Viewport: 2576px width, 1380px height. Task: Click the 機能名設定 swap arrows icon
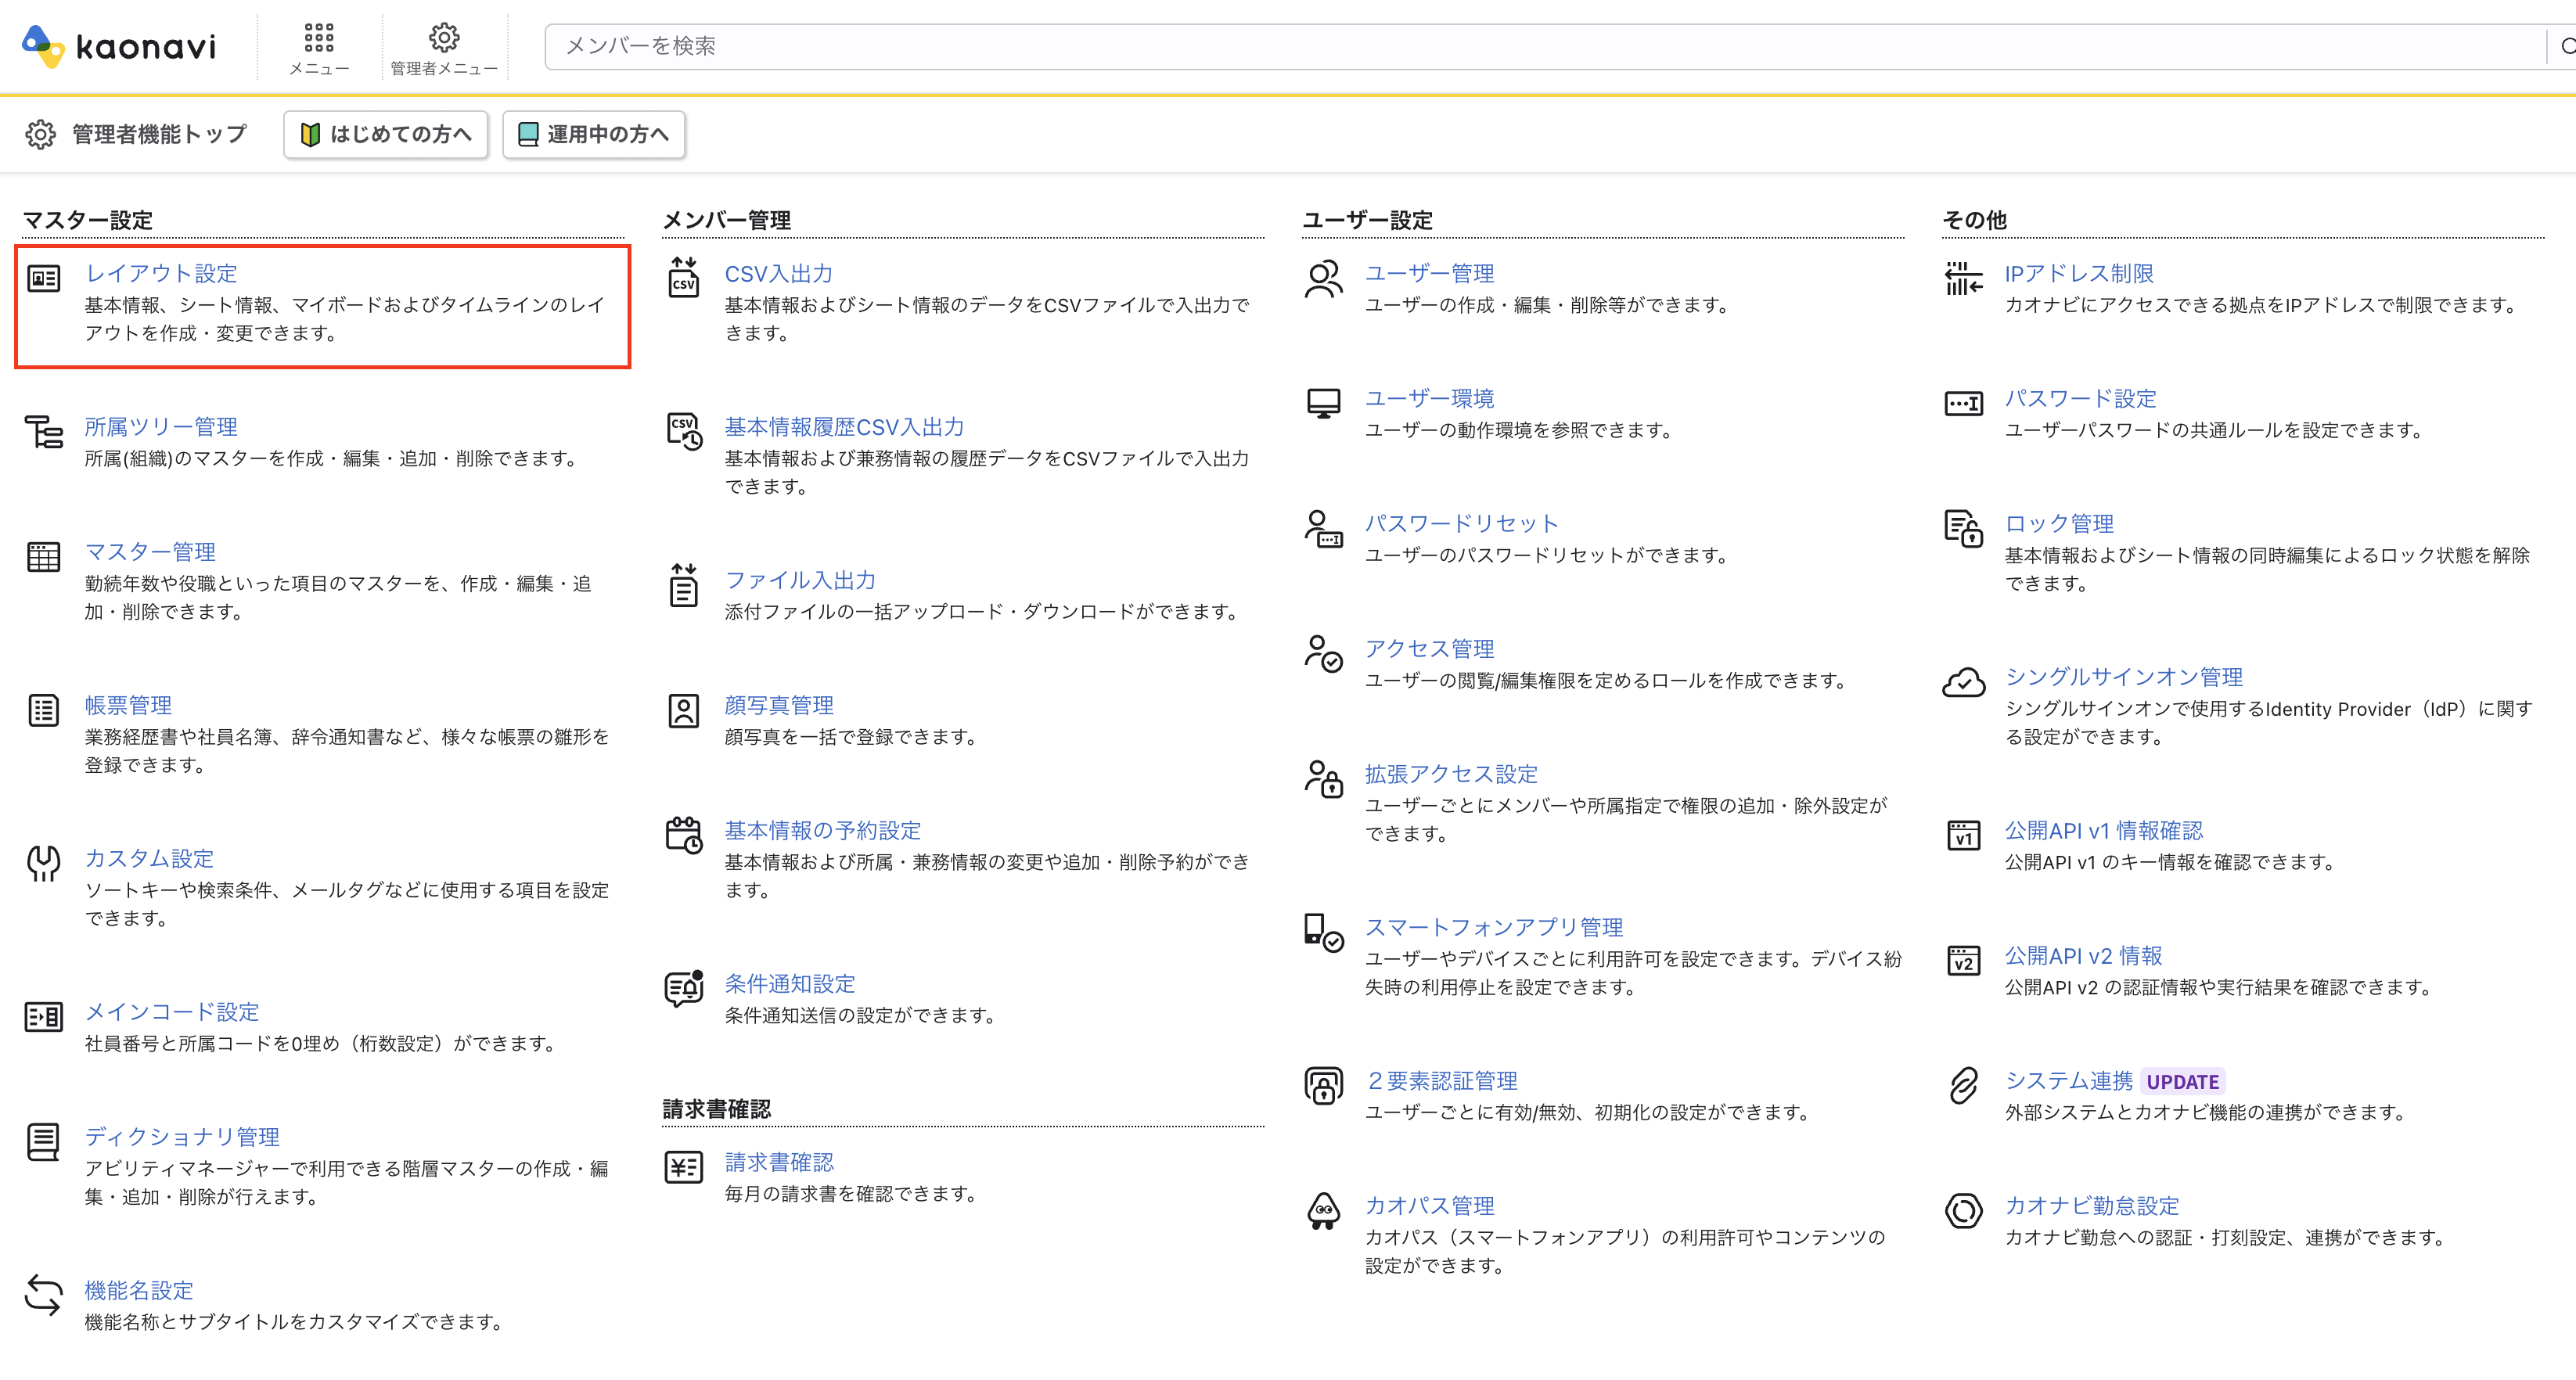coord(43,1295)
